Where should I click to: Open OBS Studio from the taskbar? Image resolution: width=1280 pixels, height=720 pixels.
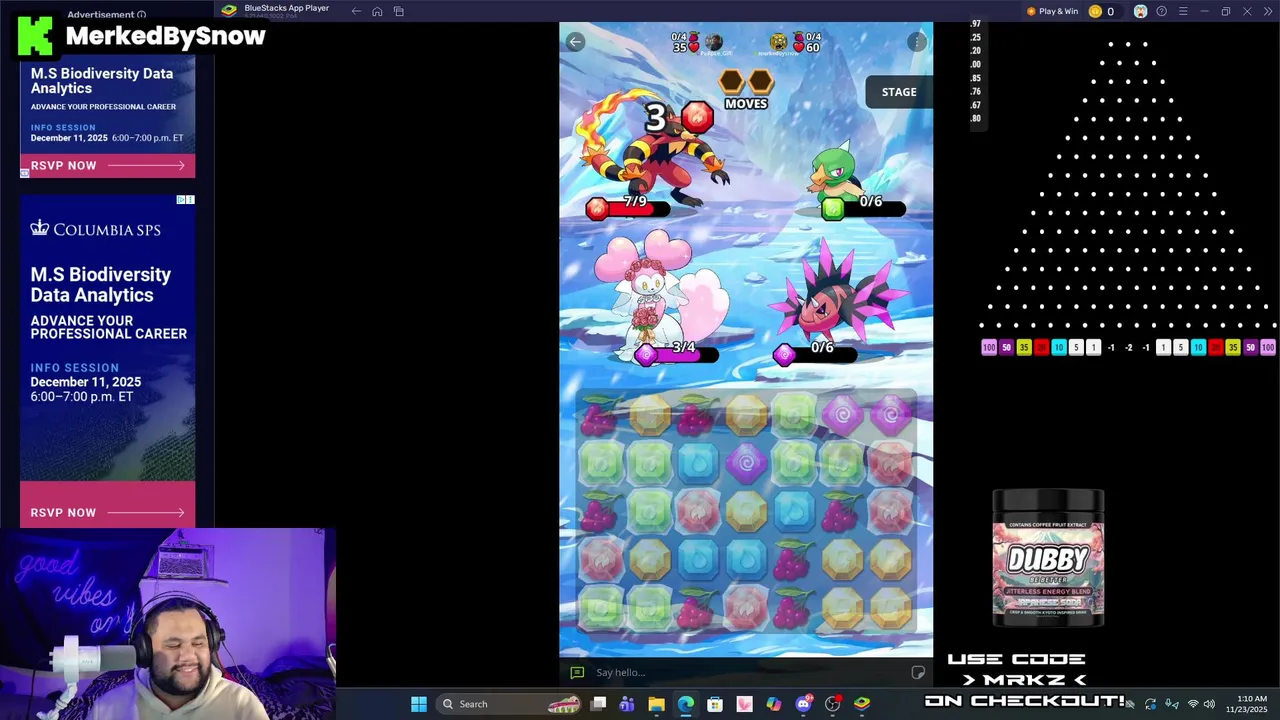(x=833, y=704)
